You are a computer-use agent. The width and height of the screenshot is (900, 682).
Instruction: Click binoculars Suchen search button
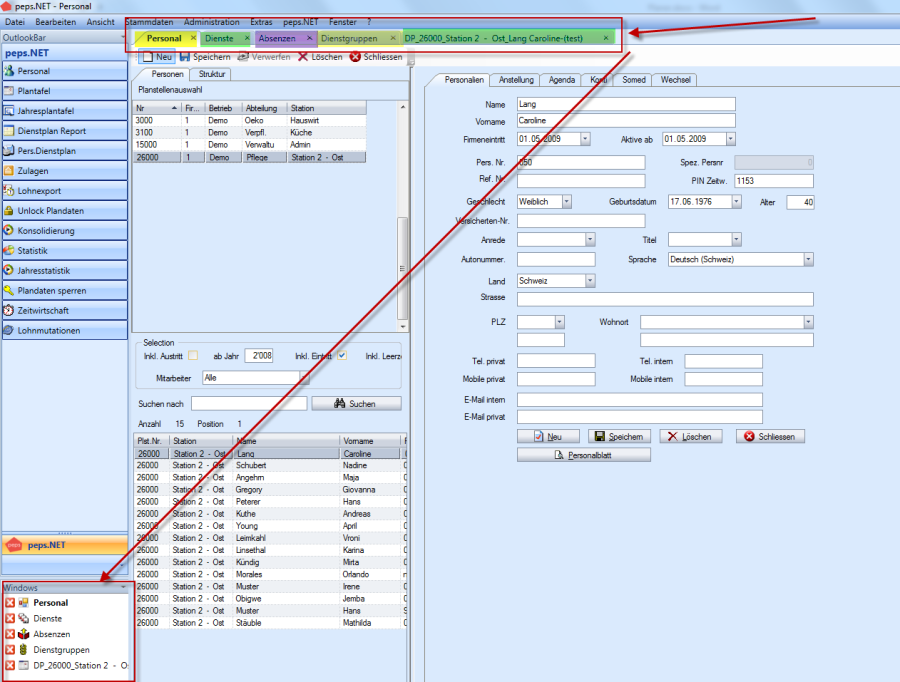[x=356, y=403]
